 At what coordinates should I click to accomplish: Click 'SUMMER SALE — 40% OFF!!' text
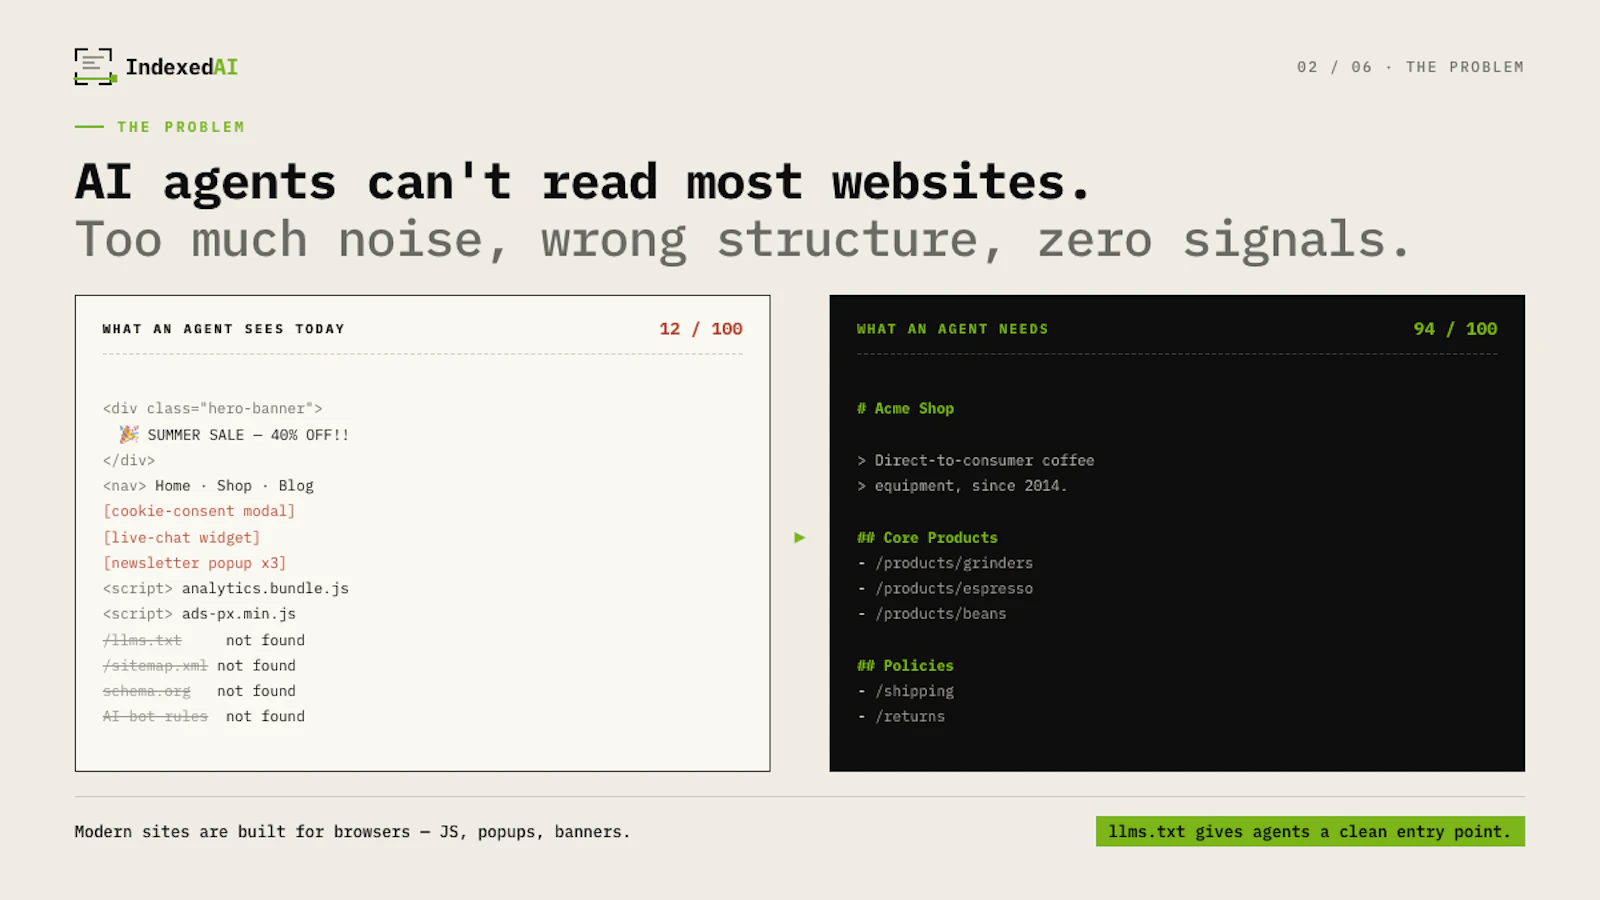pos(248,435)
